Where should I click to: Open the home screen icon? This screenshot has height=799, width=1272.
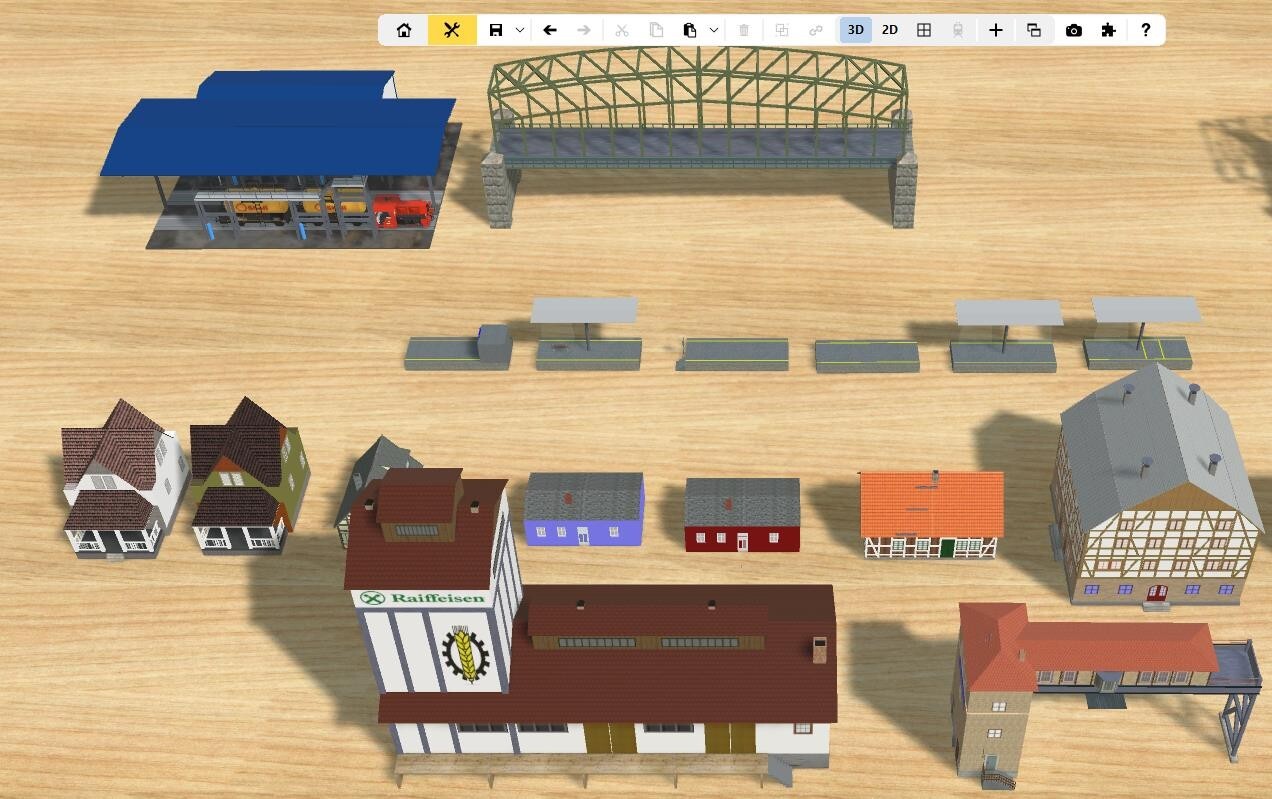(404, 30)
